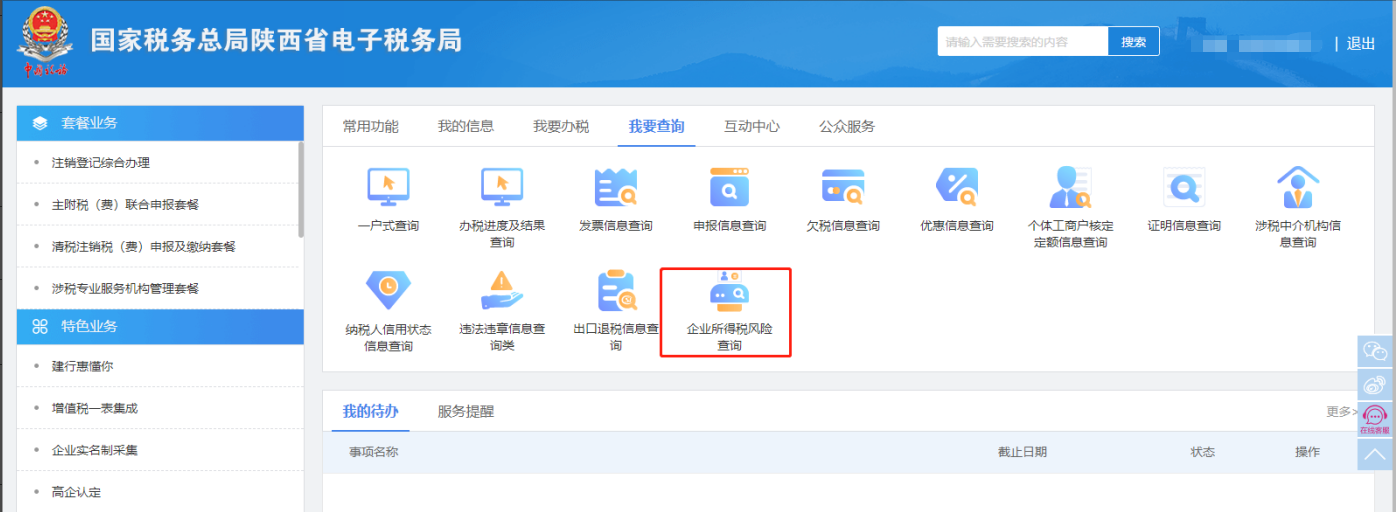
Task: Select the 我要查询 tab
Action: (x=657, y=126)
